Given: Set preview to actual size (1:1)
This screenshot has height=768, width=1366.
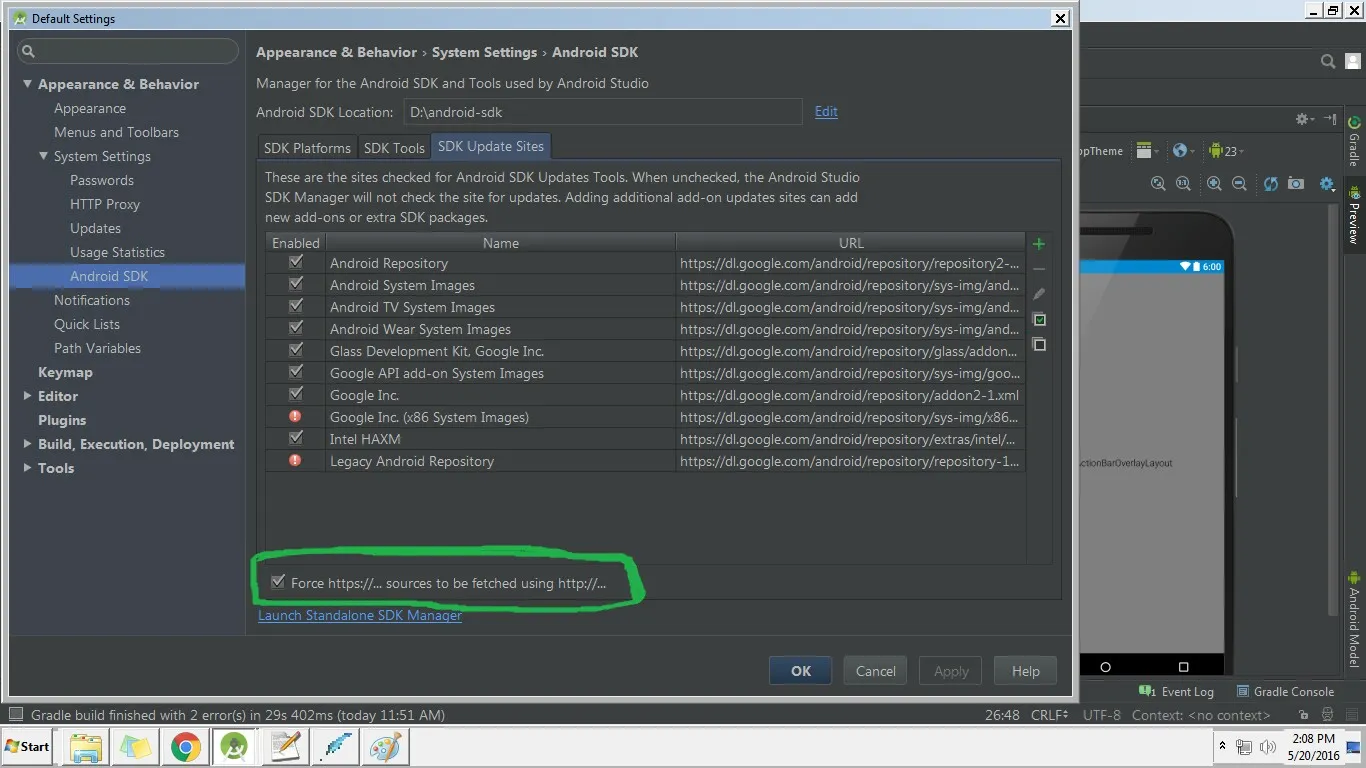Looking at the screenshot, I should click(x=1183, y=184).
